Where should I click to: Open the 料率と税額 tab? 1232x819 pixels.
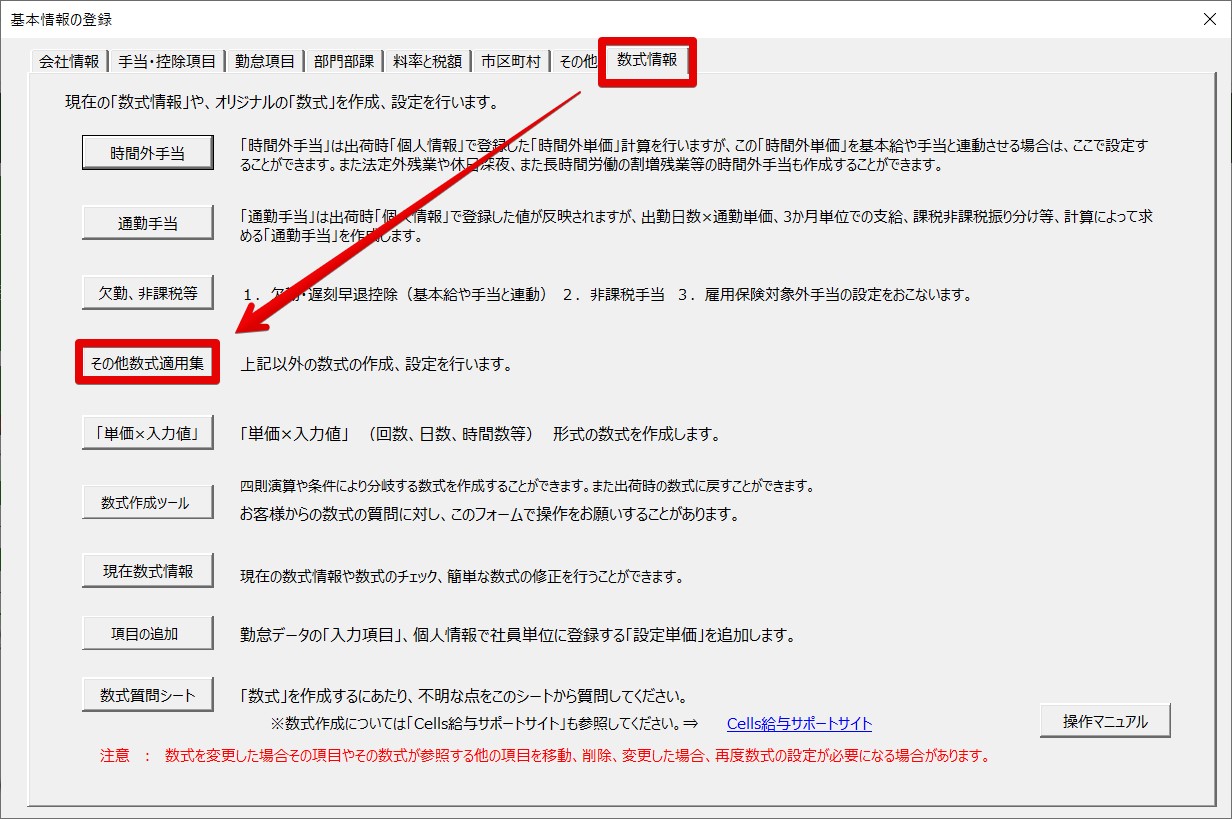[x=427, y=61]
